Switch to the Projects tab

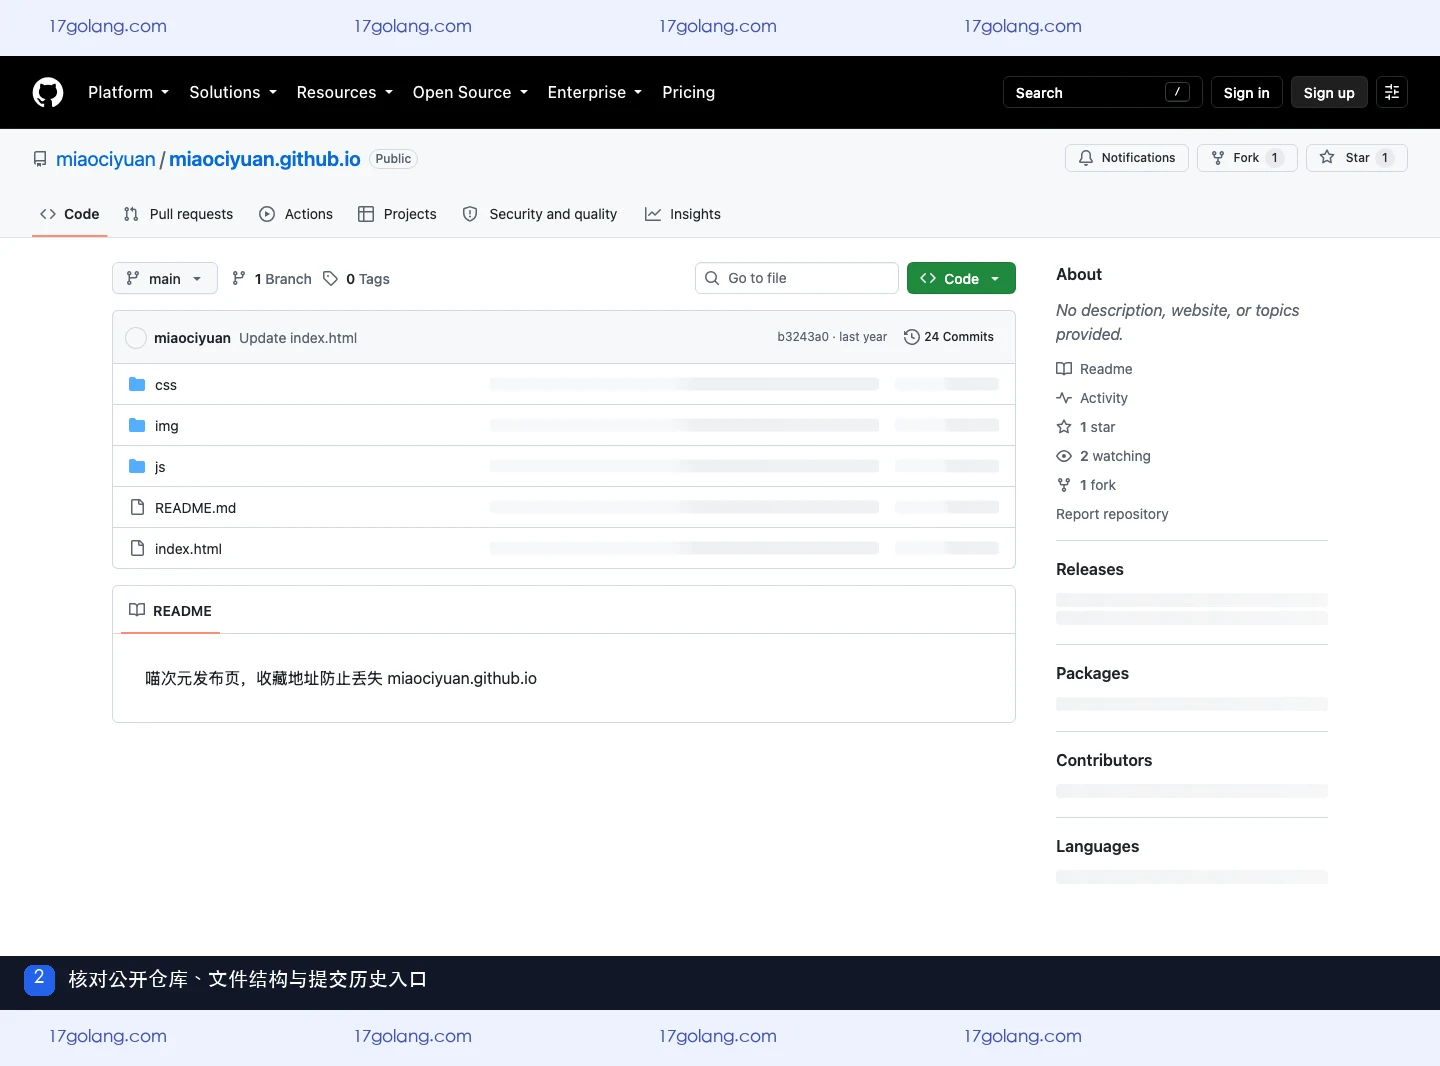(397, 214)
